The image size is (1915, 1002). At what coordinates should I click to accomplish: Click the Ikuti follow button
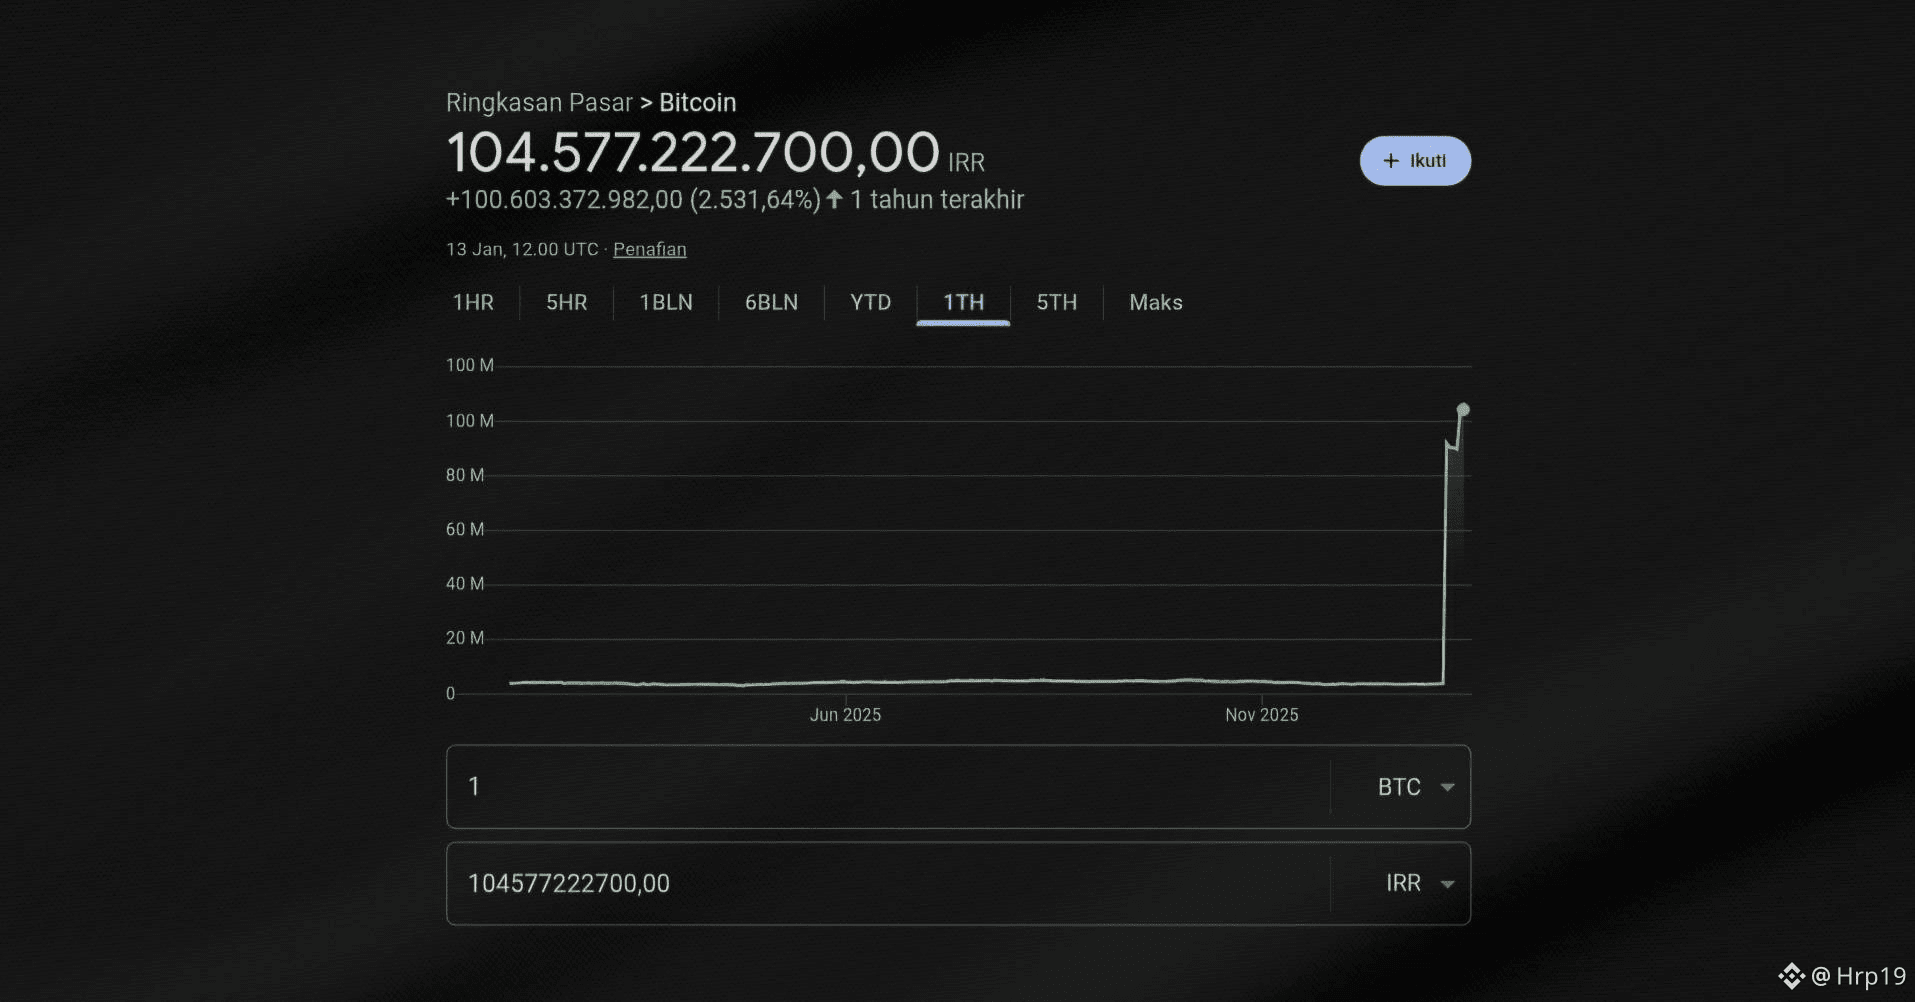(1415, 161)
